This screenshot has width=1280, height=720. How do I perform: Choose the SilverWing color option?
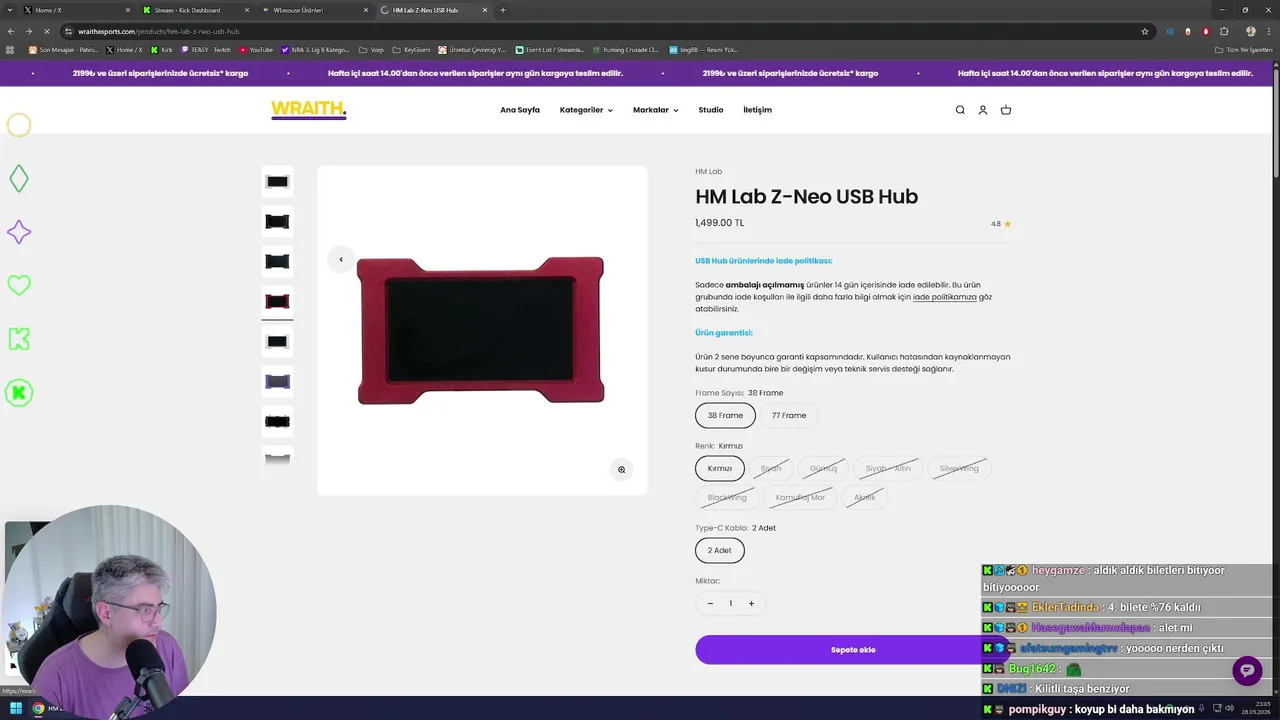(x=959, y=468)
